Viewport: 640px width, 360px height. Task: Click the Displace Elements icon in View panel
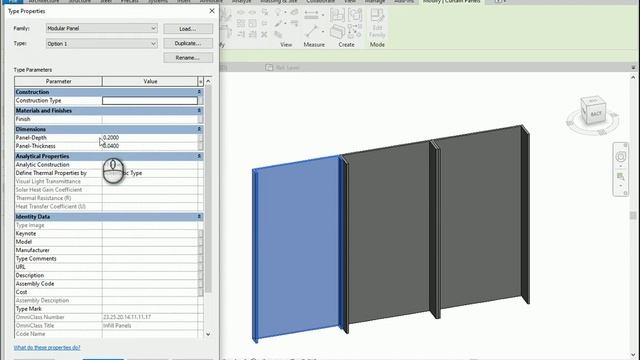click(x=279, y=34)
